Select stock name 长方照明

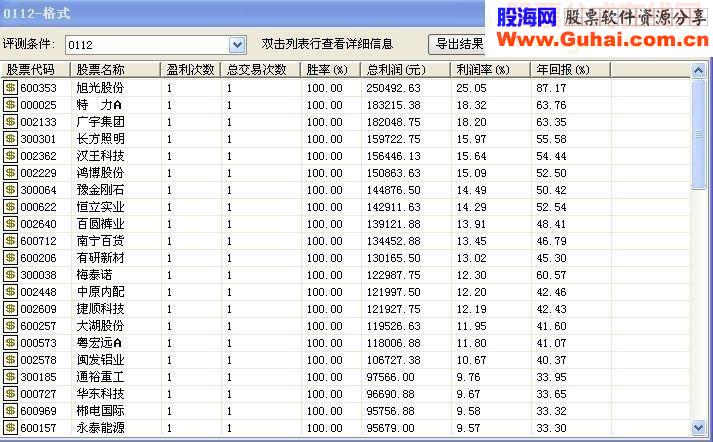pos(100,139)
